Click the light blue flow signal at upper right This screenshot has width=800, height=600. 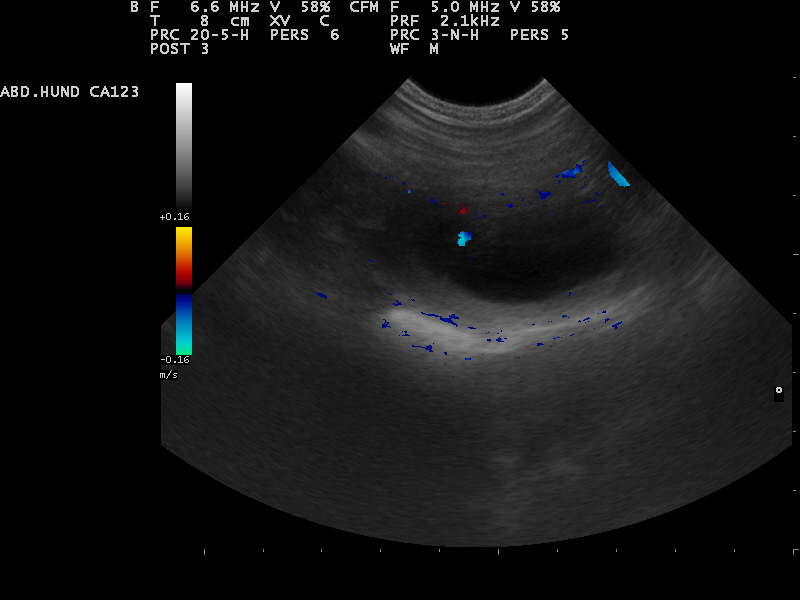(x=619, y=175)
